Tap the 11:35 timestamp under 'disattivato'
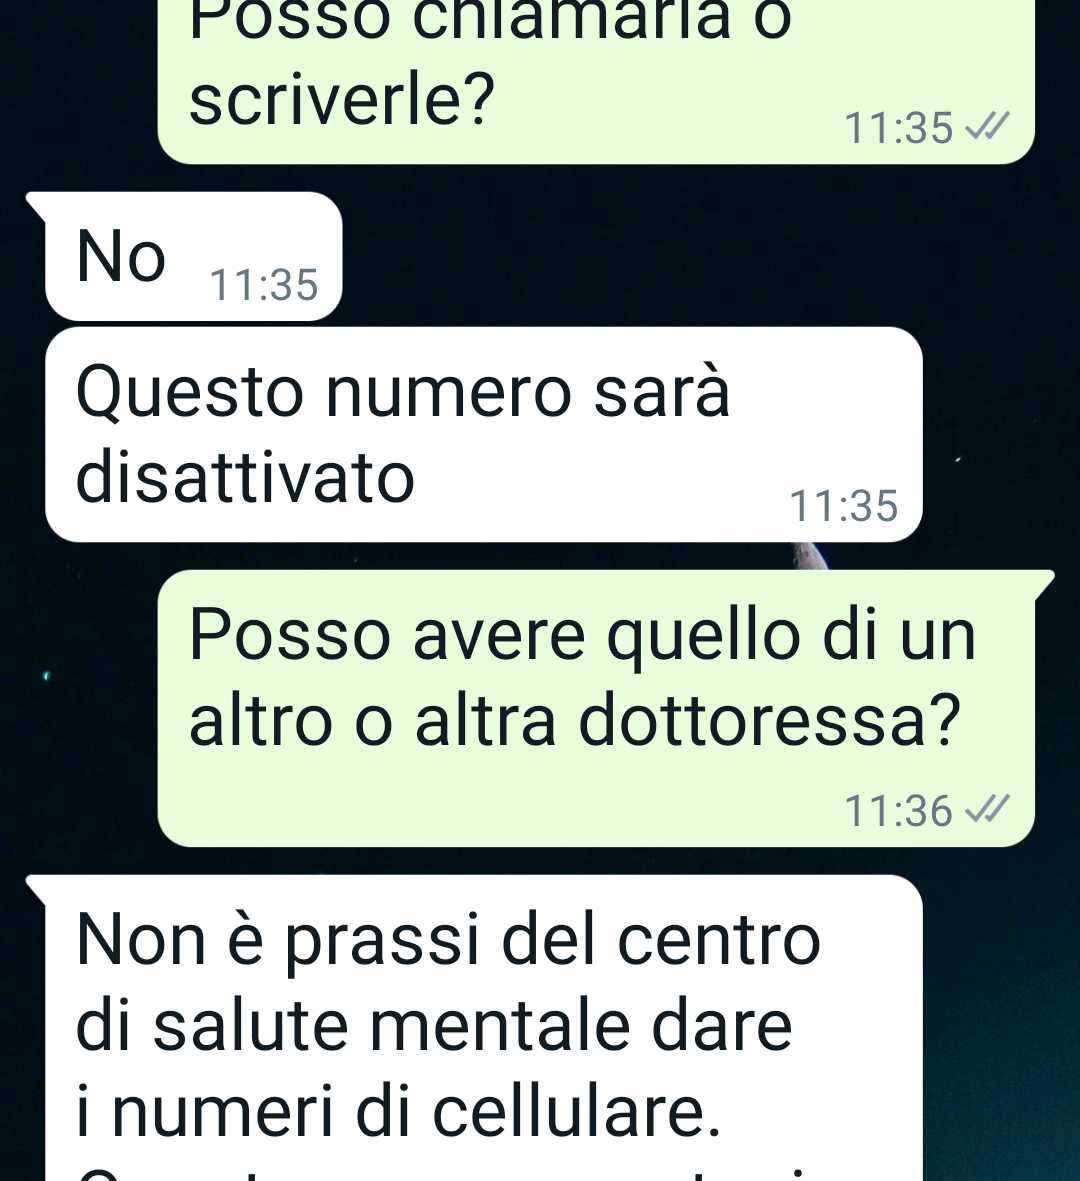 844,505
